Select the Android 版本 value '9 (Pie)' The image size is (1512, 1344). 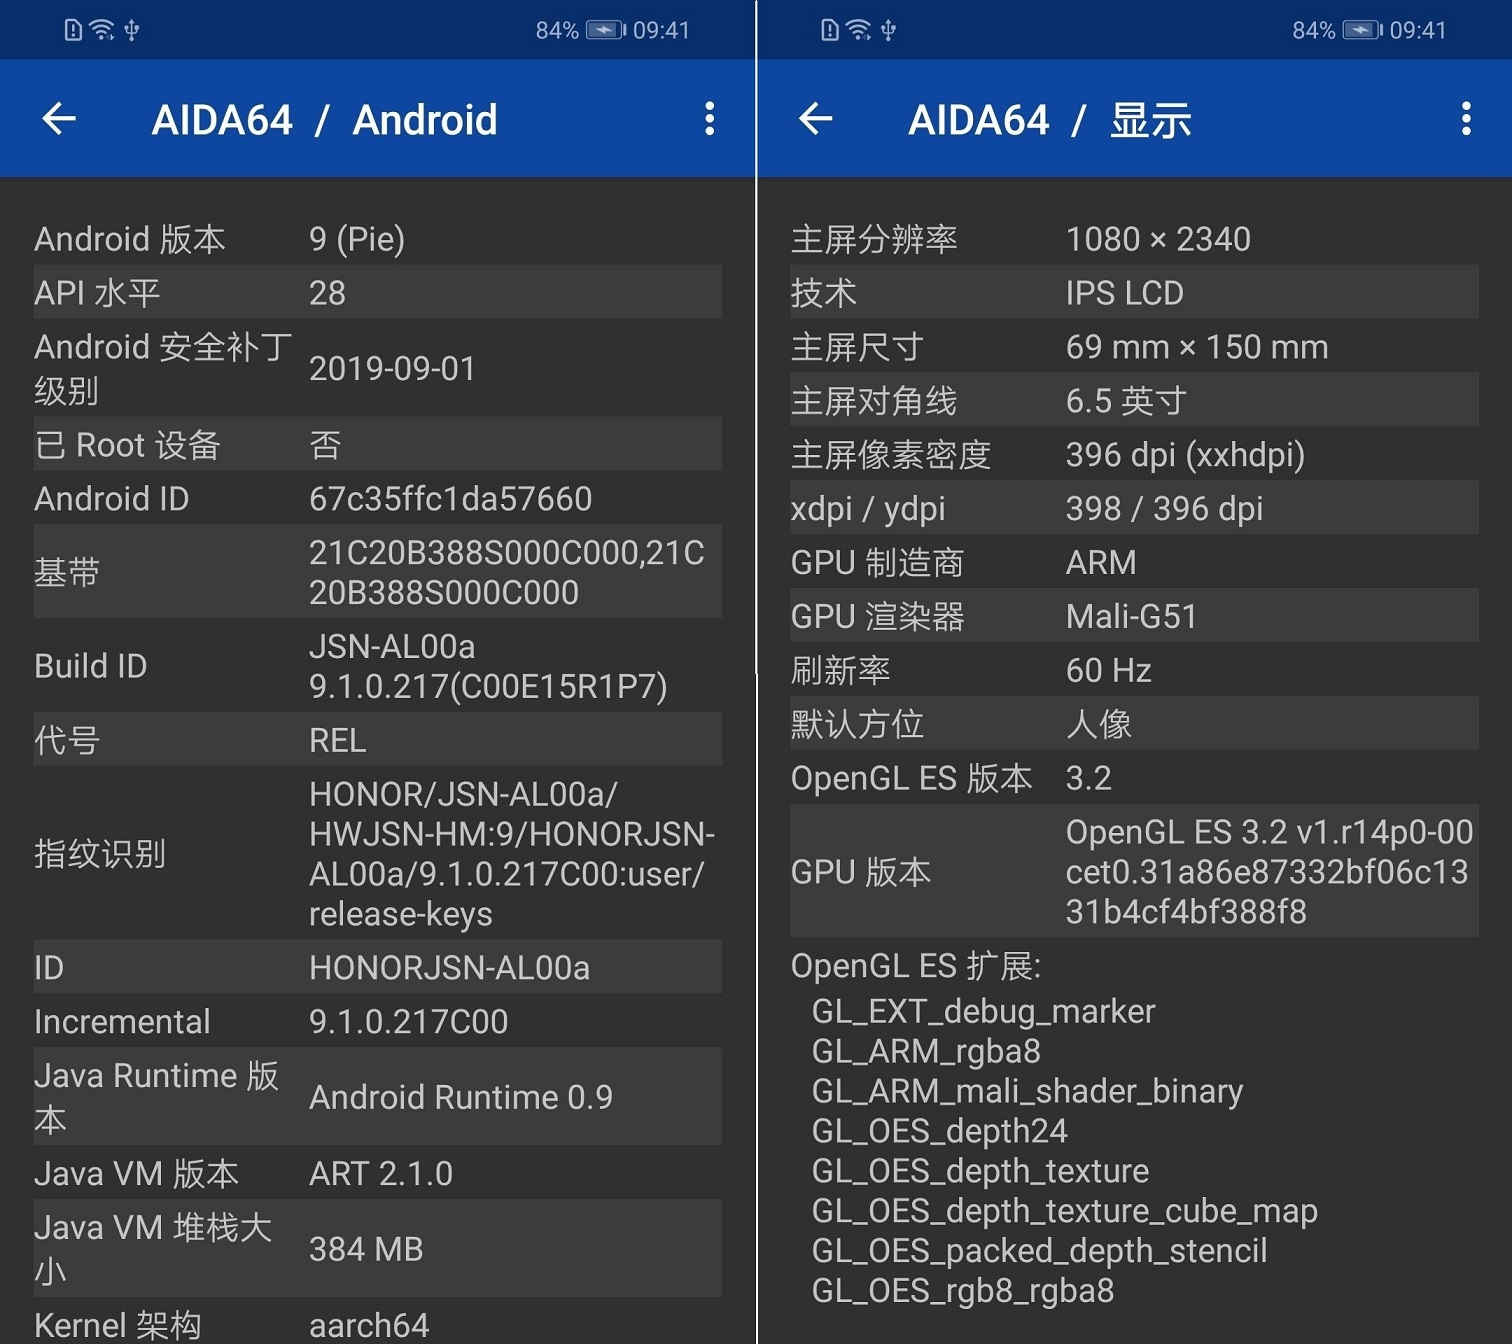[x=357, y=239]
